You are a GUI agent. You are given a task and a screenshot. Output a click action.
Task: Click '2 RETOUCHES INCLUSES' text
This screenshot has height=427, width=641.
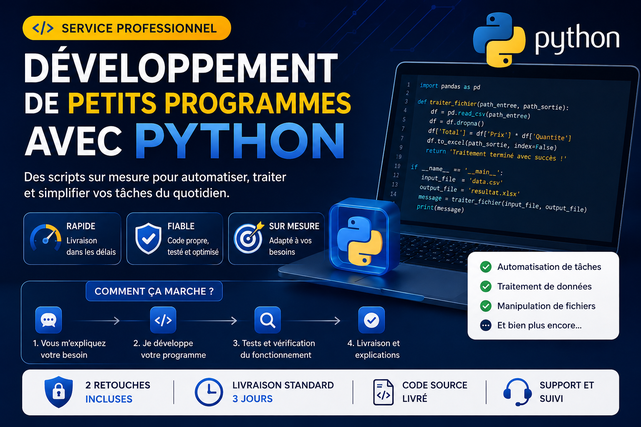(118, 392)
